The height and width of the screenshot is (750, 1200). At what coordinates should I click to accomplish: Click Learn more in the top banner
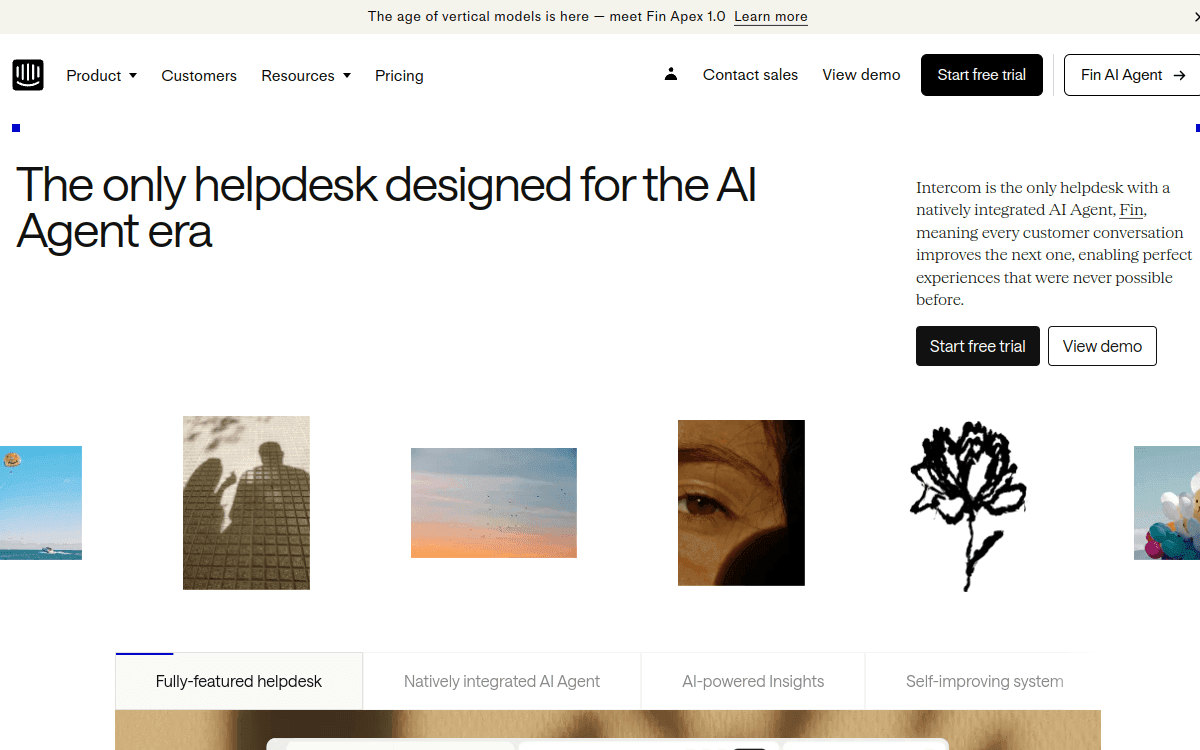coord(771,17)
